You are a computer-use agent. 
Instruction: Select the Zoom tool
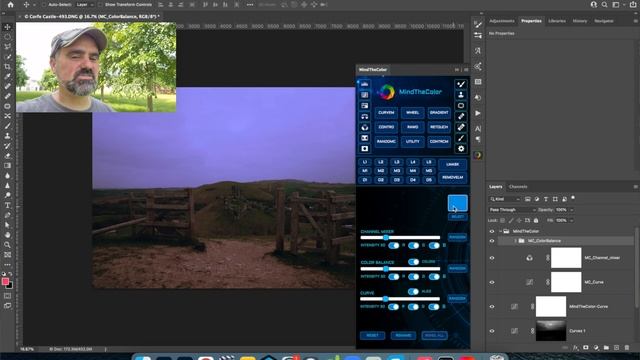tap(7, 245)
